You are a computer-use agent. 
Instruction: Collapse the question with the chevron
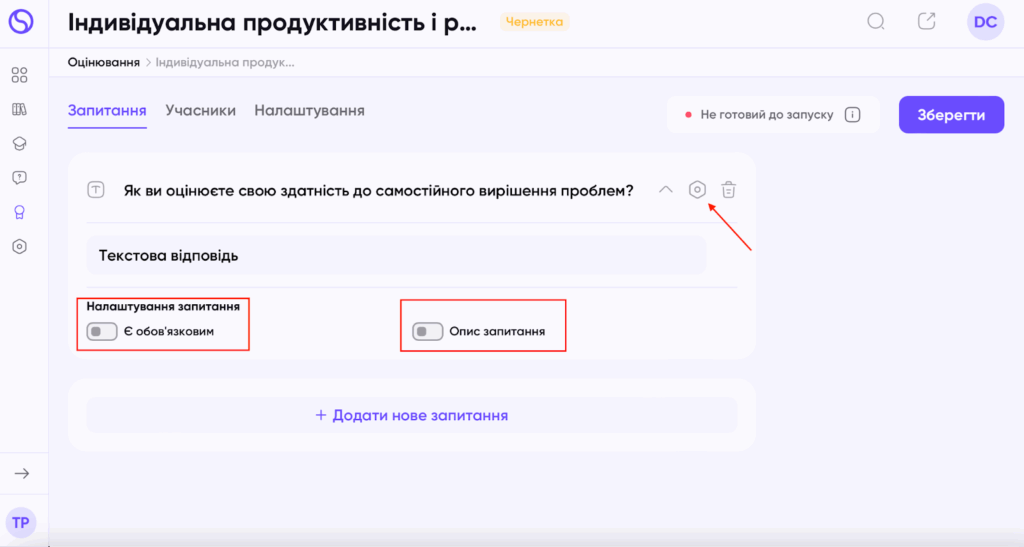[666, 189]
